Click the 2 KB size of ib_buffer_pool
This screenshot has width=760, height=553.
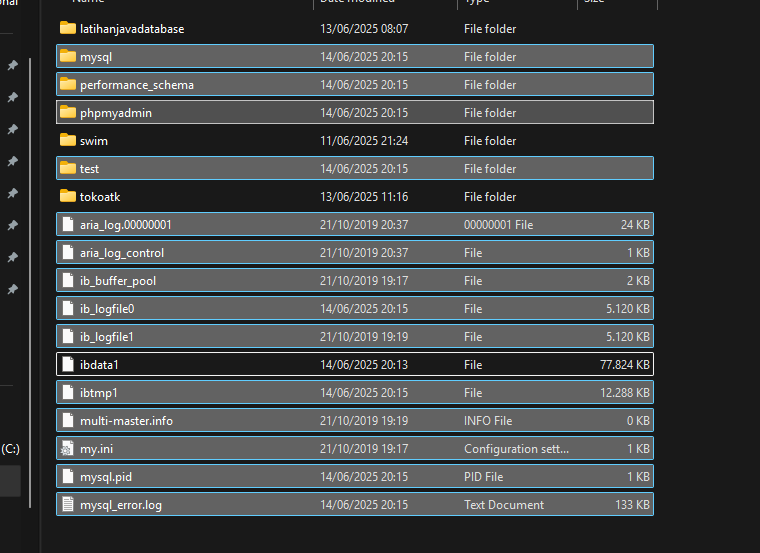click(x=638, y=281)
